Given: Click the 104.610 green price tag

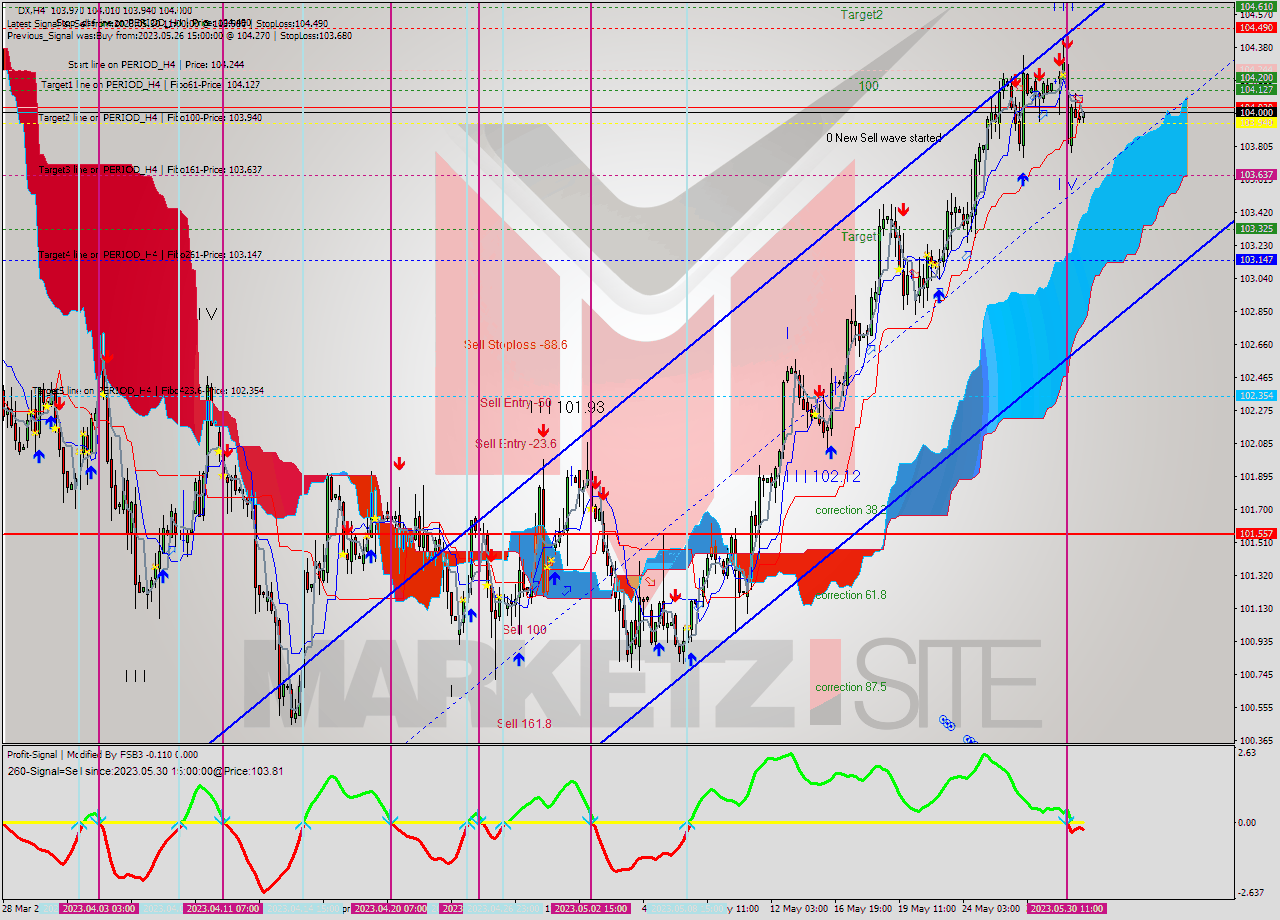Looking at the screenshot, I should (x=1256, y=6).
